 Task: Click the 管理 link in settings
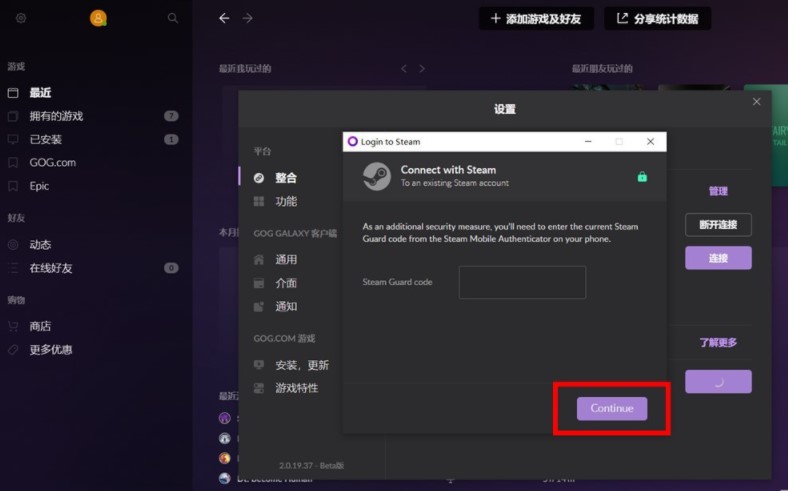coord(718,191)
